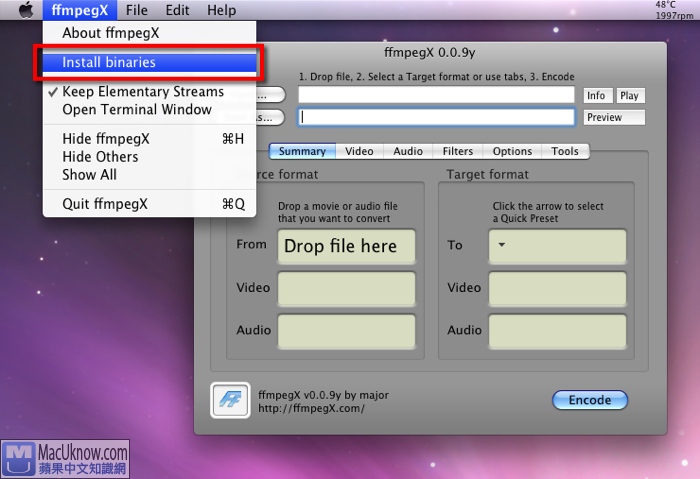
Task: Open the Apple menu
Action: coord(26,10)
